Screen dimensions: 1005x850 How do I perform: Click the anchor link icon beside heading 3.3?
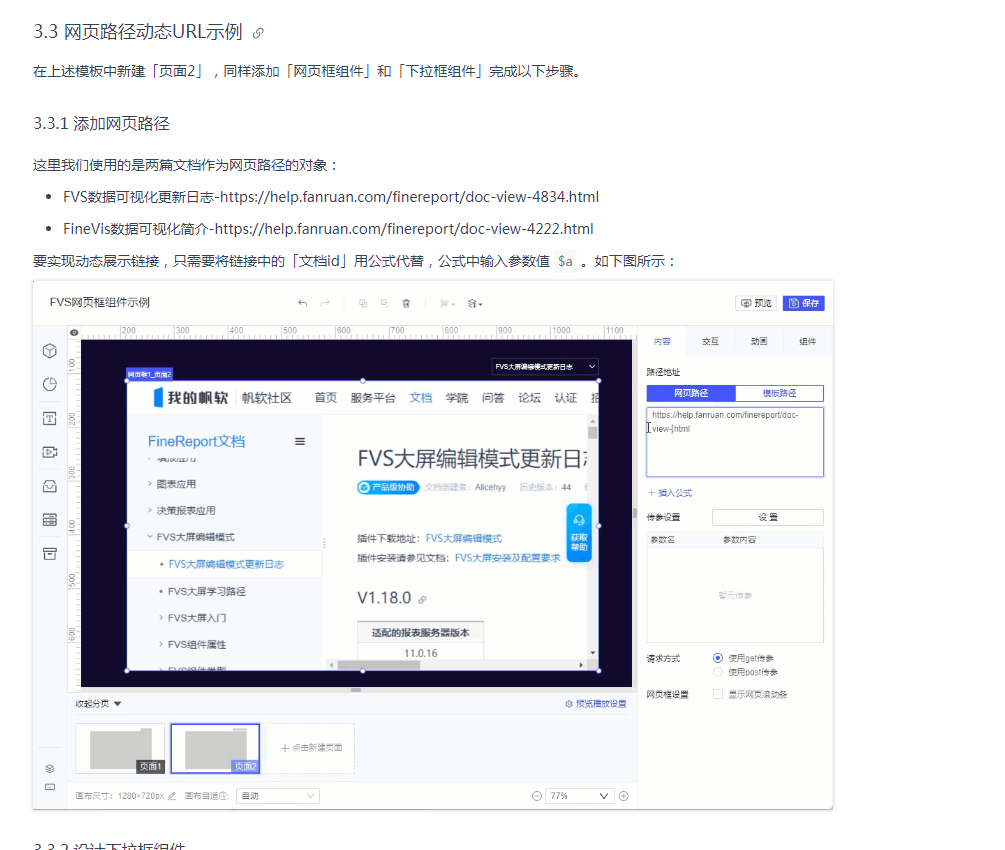(258, 33)
